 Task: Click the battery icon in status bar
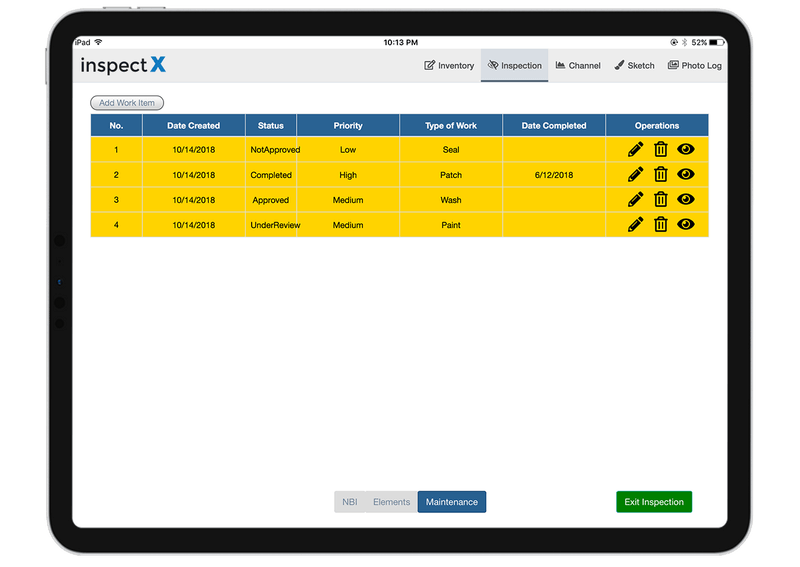[716, 42]
